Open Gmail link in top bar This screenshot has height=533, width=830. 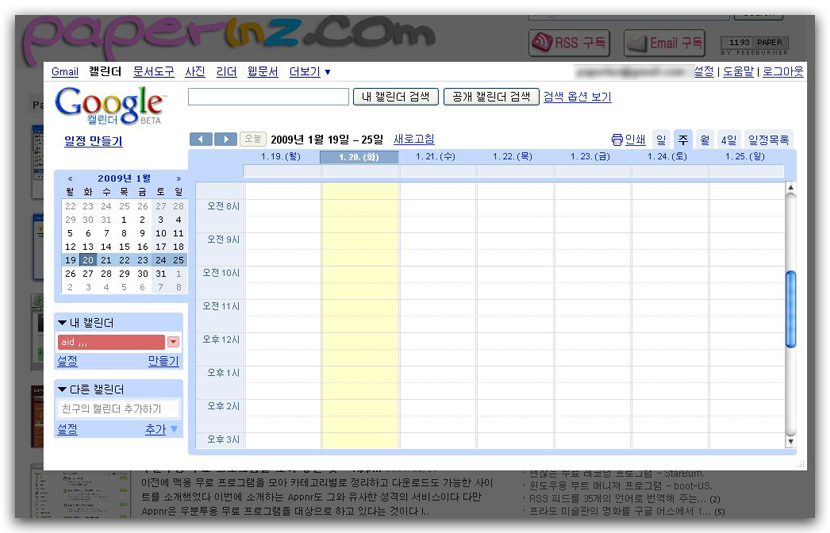click(x=65, y=71)
